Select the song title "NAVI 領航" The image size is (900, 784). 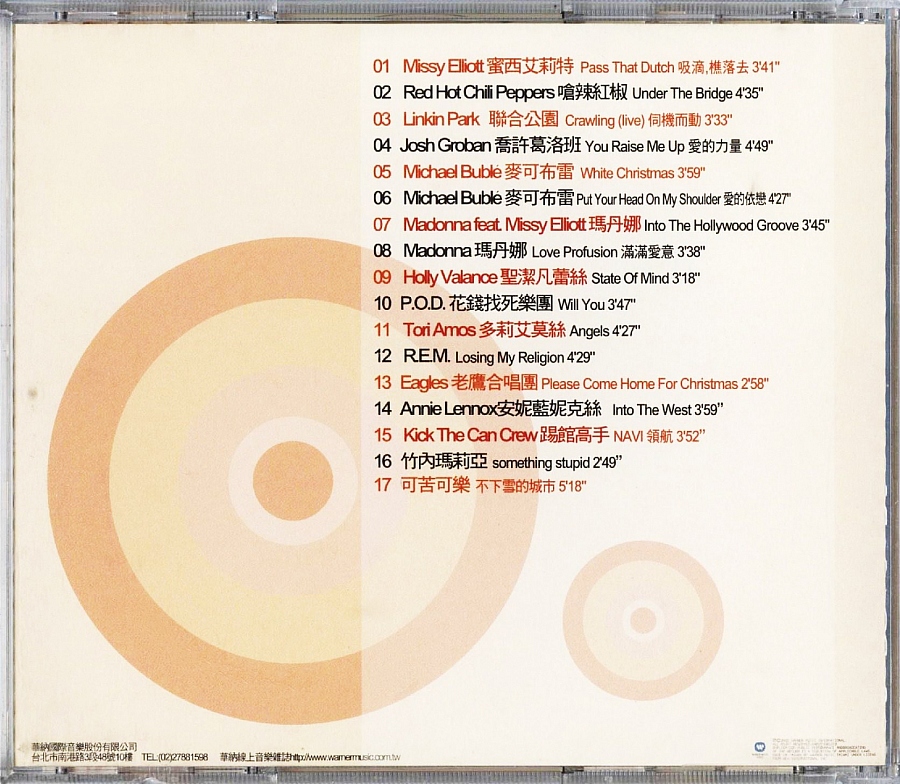(642, 437)
